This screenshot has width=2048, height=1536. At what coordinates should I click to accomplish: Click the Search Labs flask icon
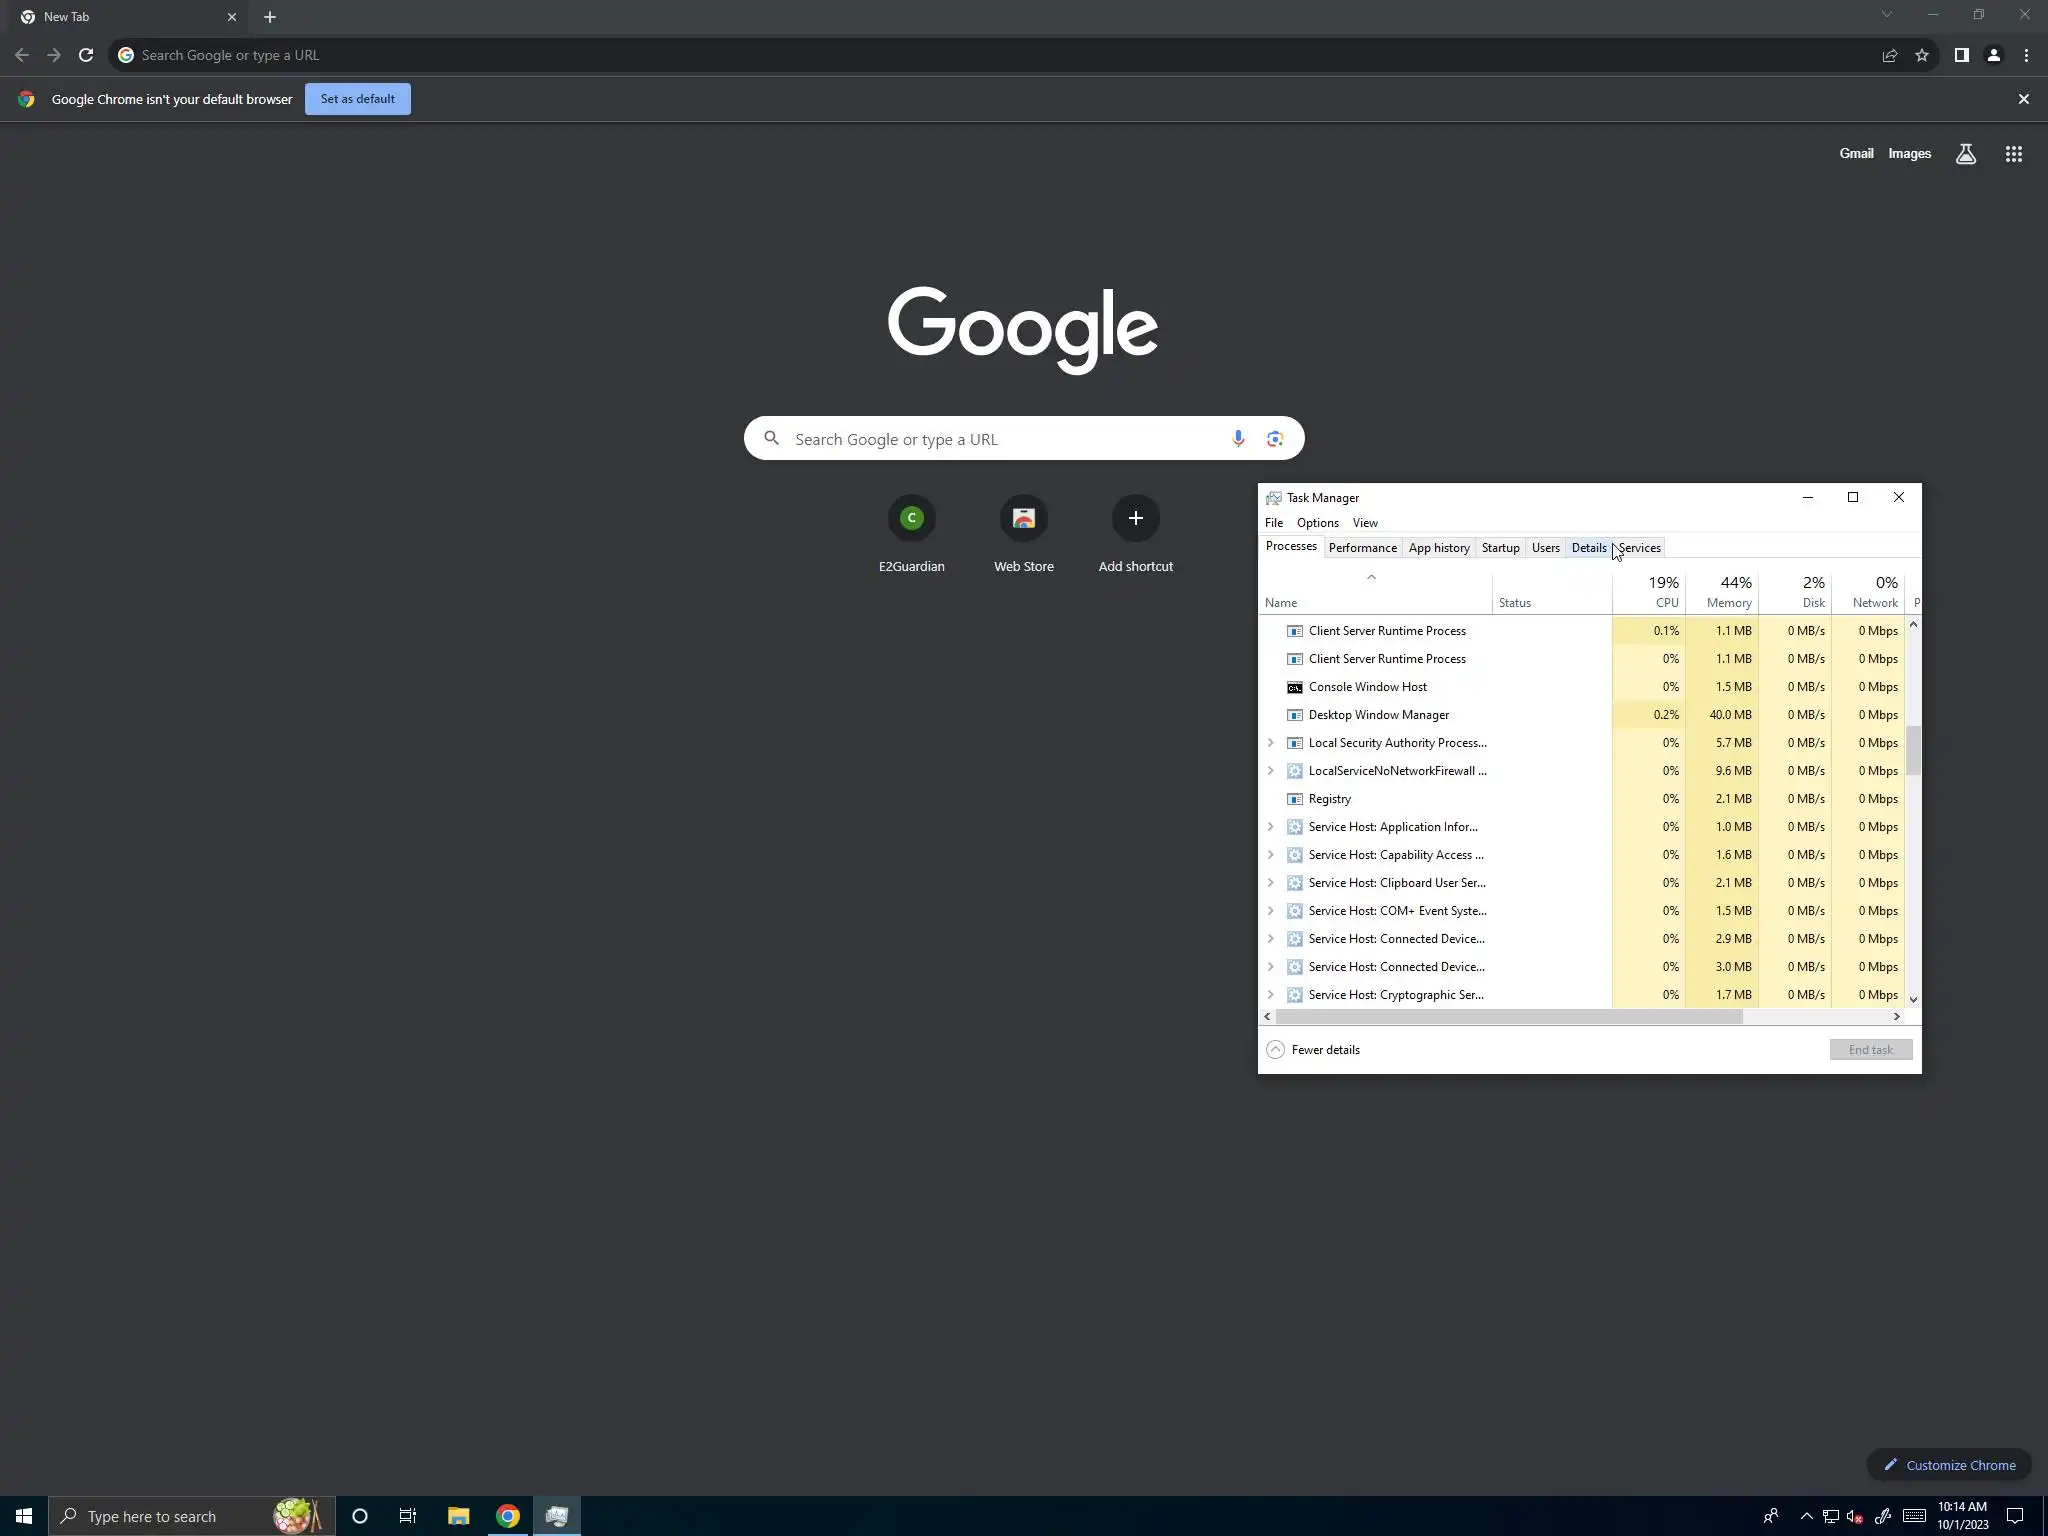click(x=1965, y=154)
